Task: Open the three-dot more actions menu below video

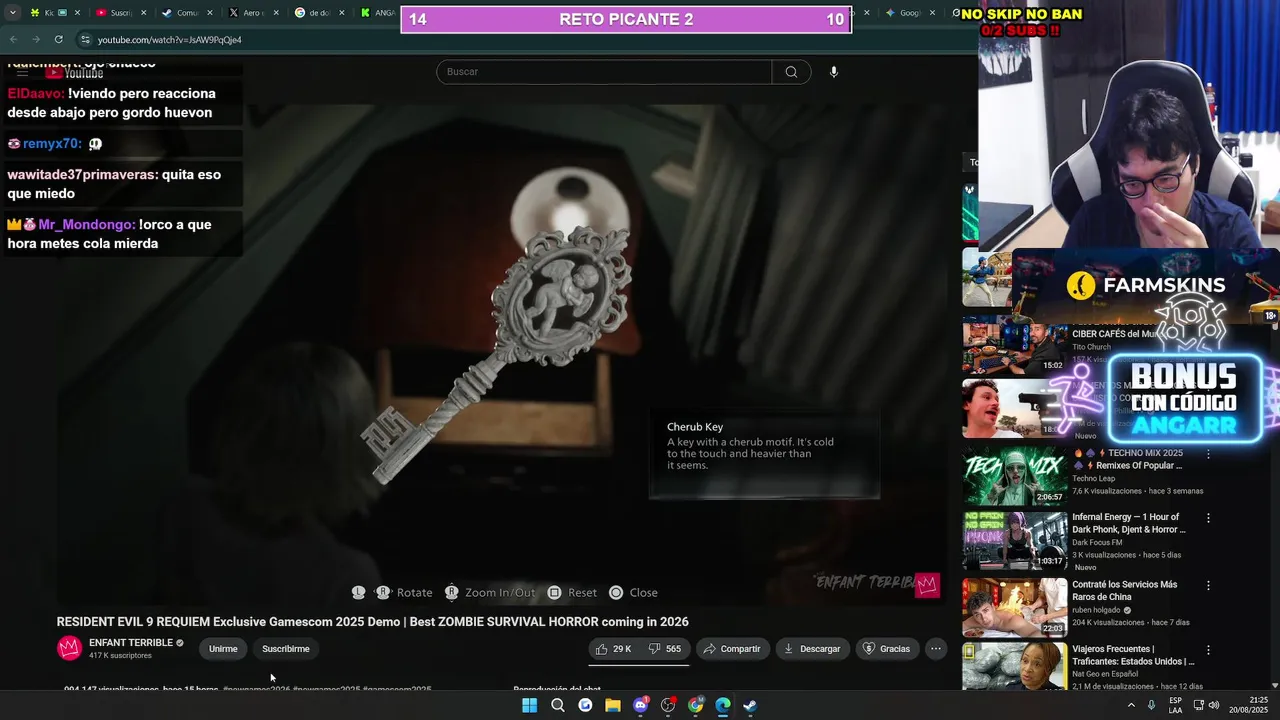Action: pos(936,649)
